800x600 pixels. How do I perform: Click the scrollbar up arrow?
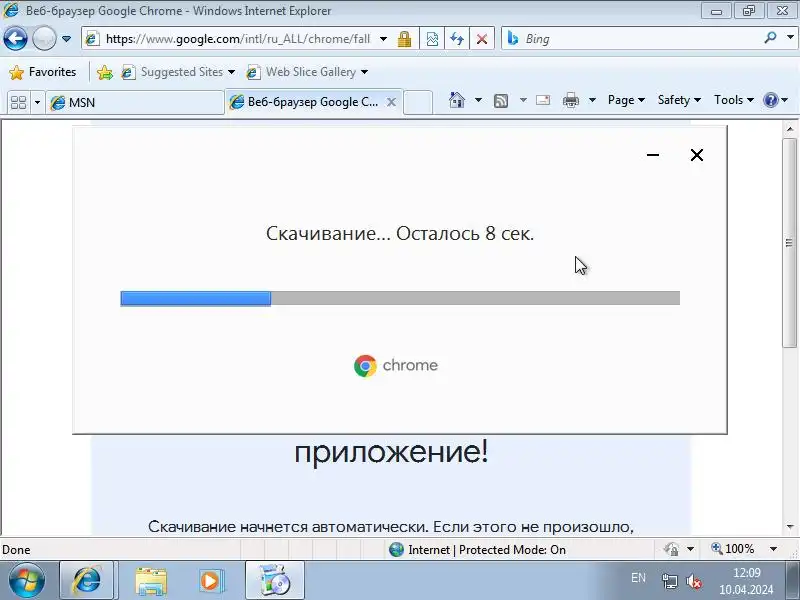click(790, 129)
